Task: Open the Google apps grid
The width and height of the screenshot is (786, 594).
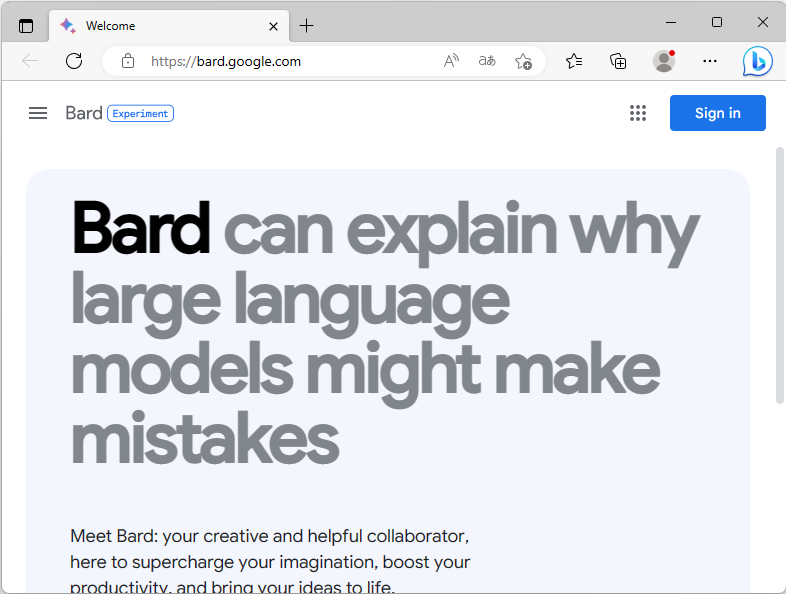Action: click(x=638, y=113)
